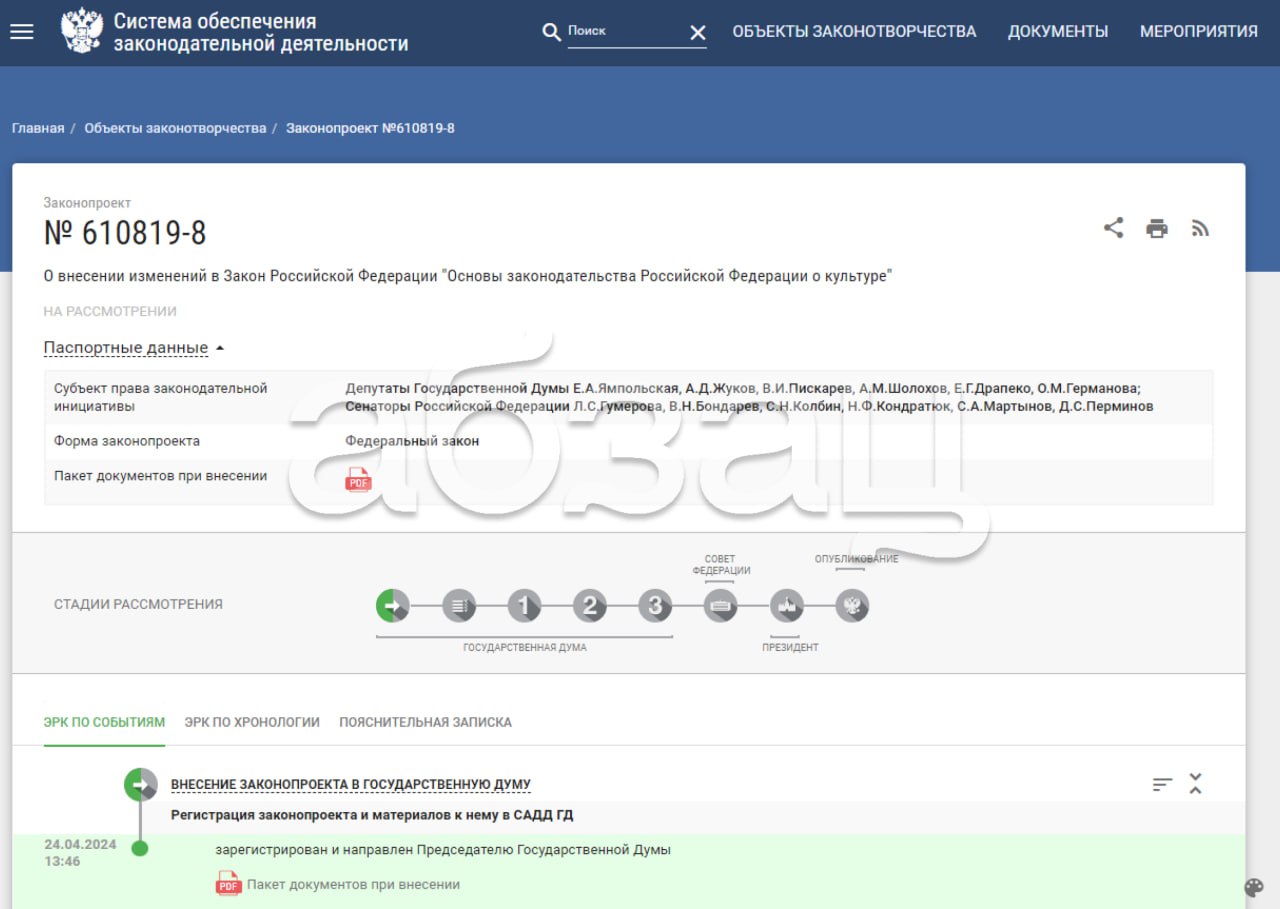Viewport: 1280px width, 909px height.
Task: Click the Президент stage icon
Action: tap(786, 605)
